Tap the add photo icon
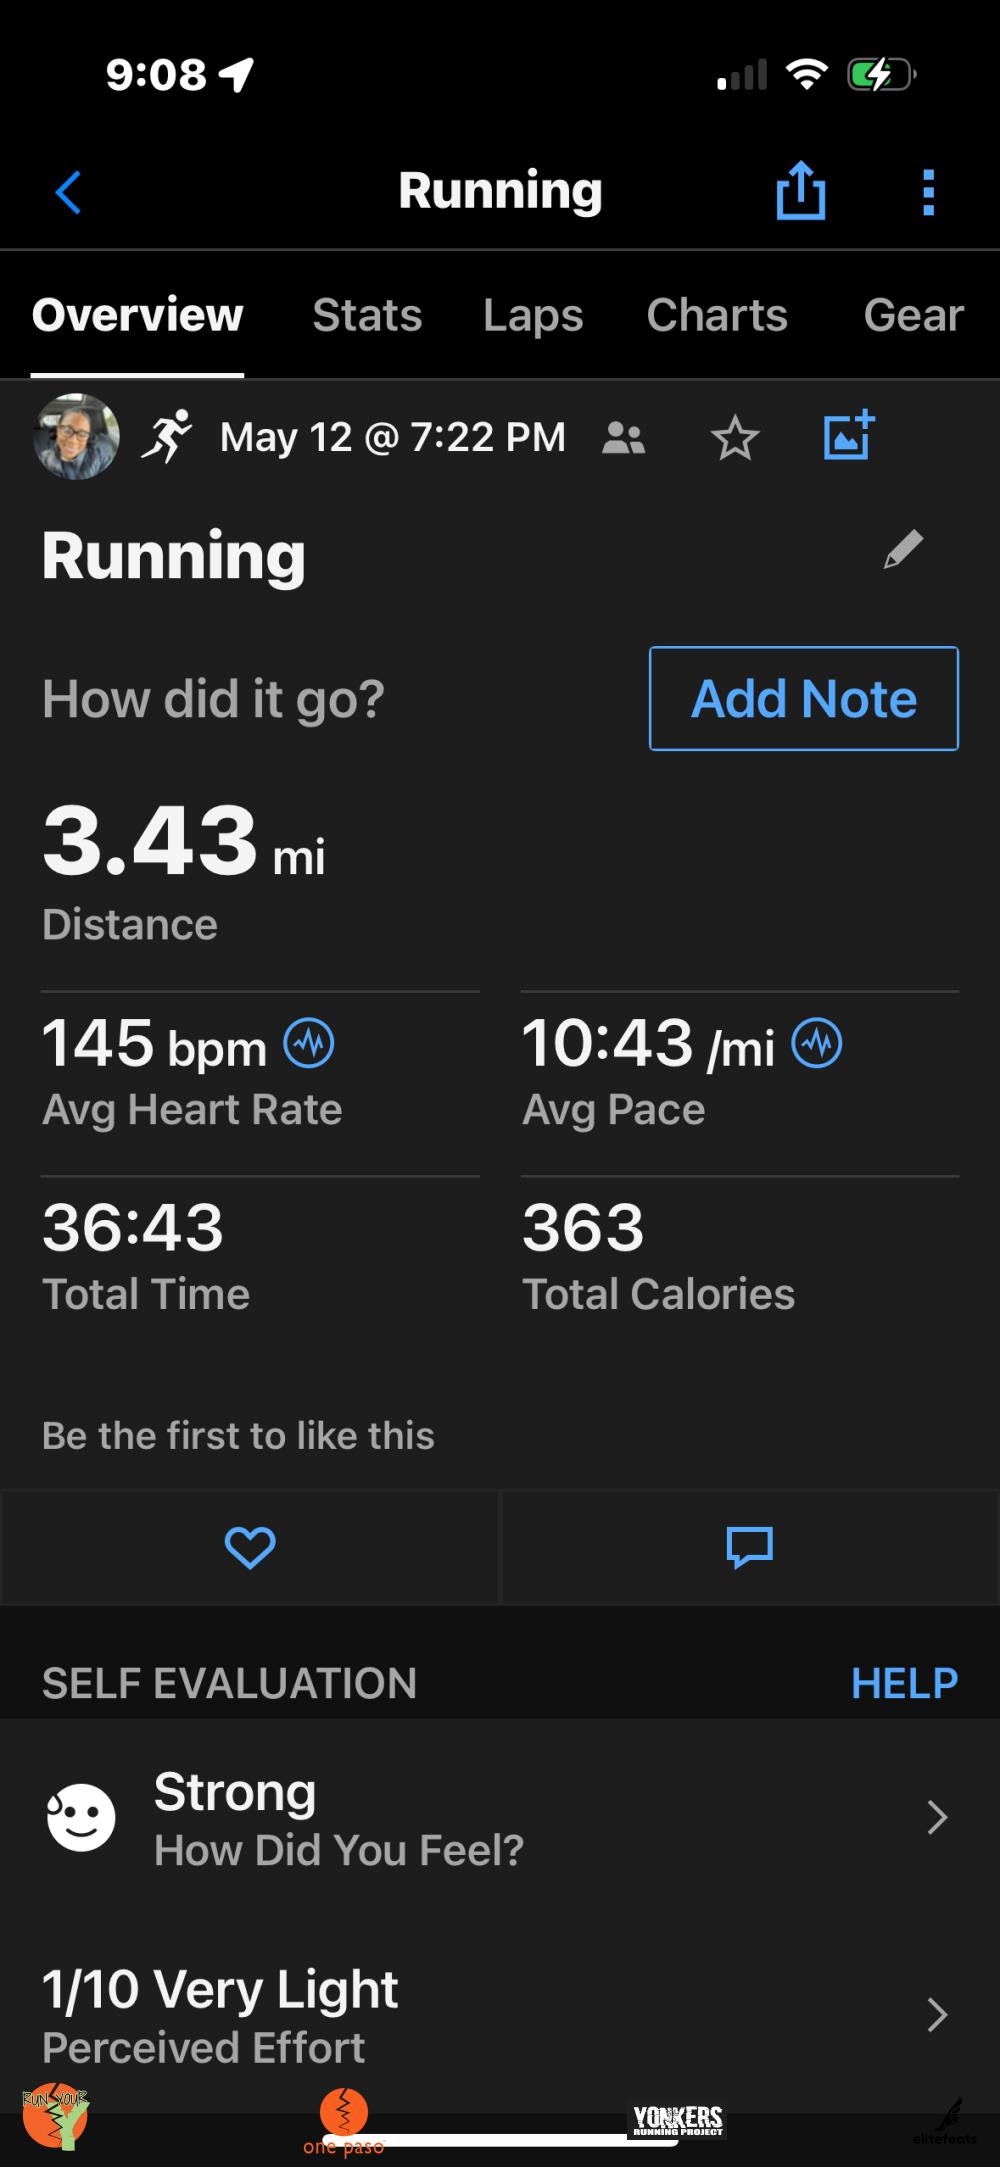 [848, 436]
